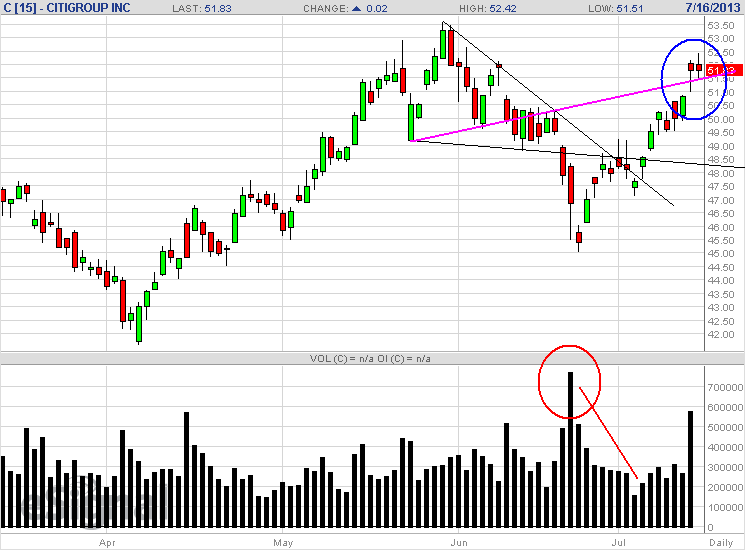Click the 700000 volume axis label
745x550 pixels.
[725, 388]
